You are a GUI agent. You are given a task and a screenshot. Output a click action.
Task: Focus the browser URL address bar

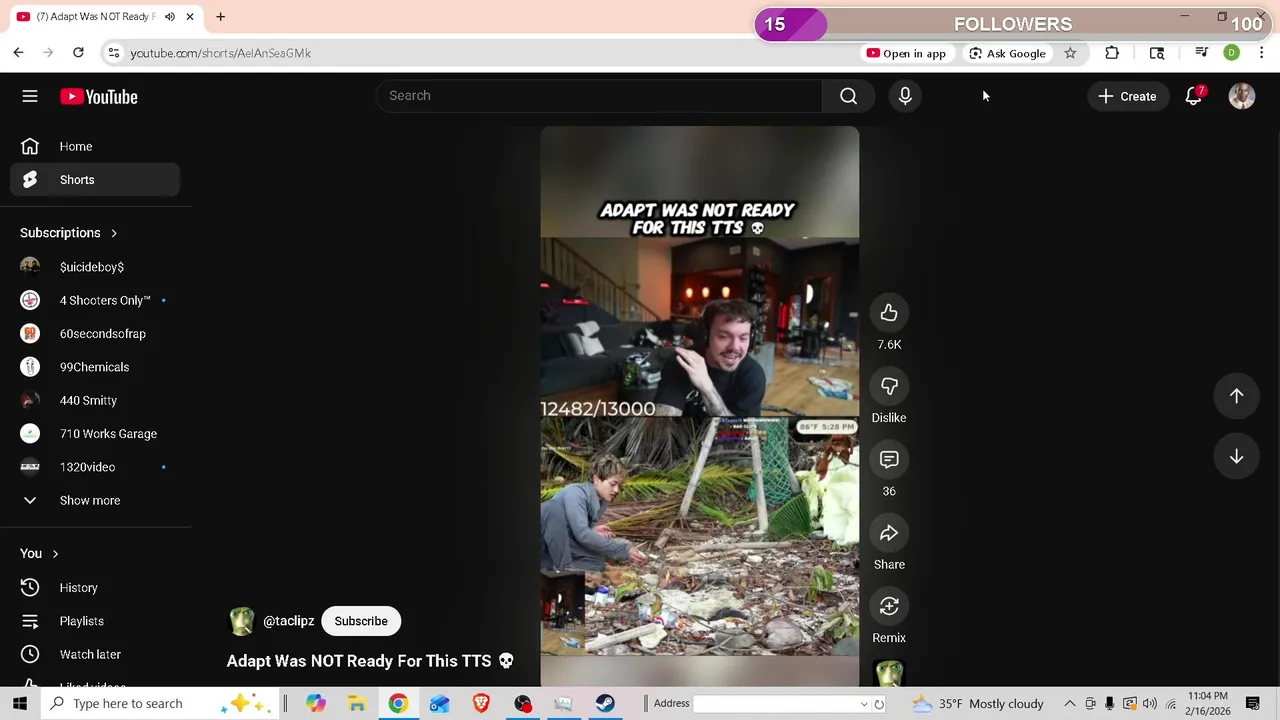point(480,53)
